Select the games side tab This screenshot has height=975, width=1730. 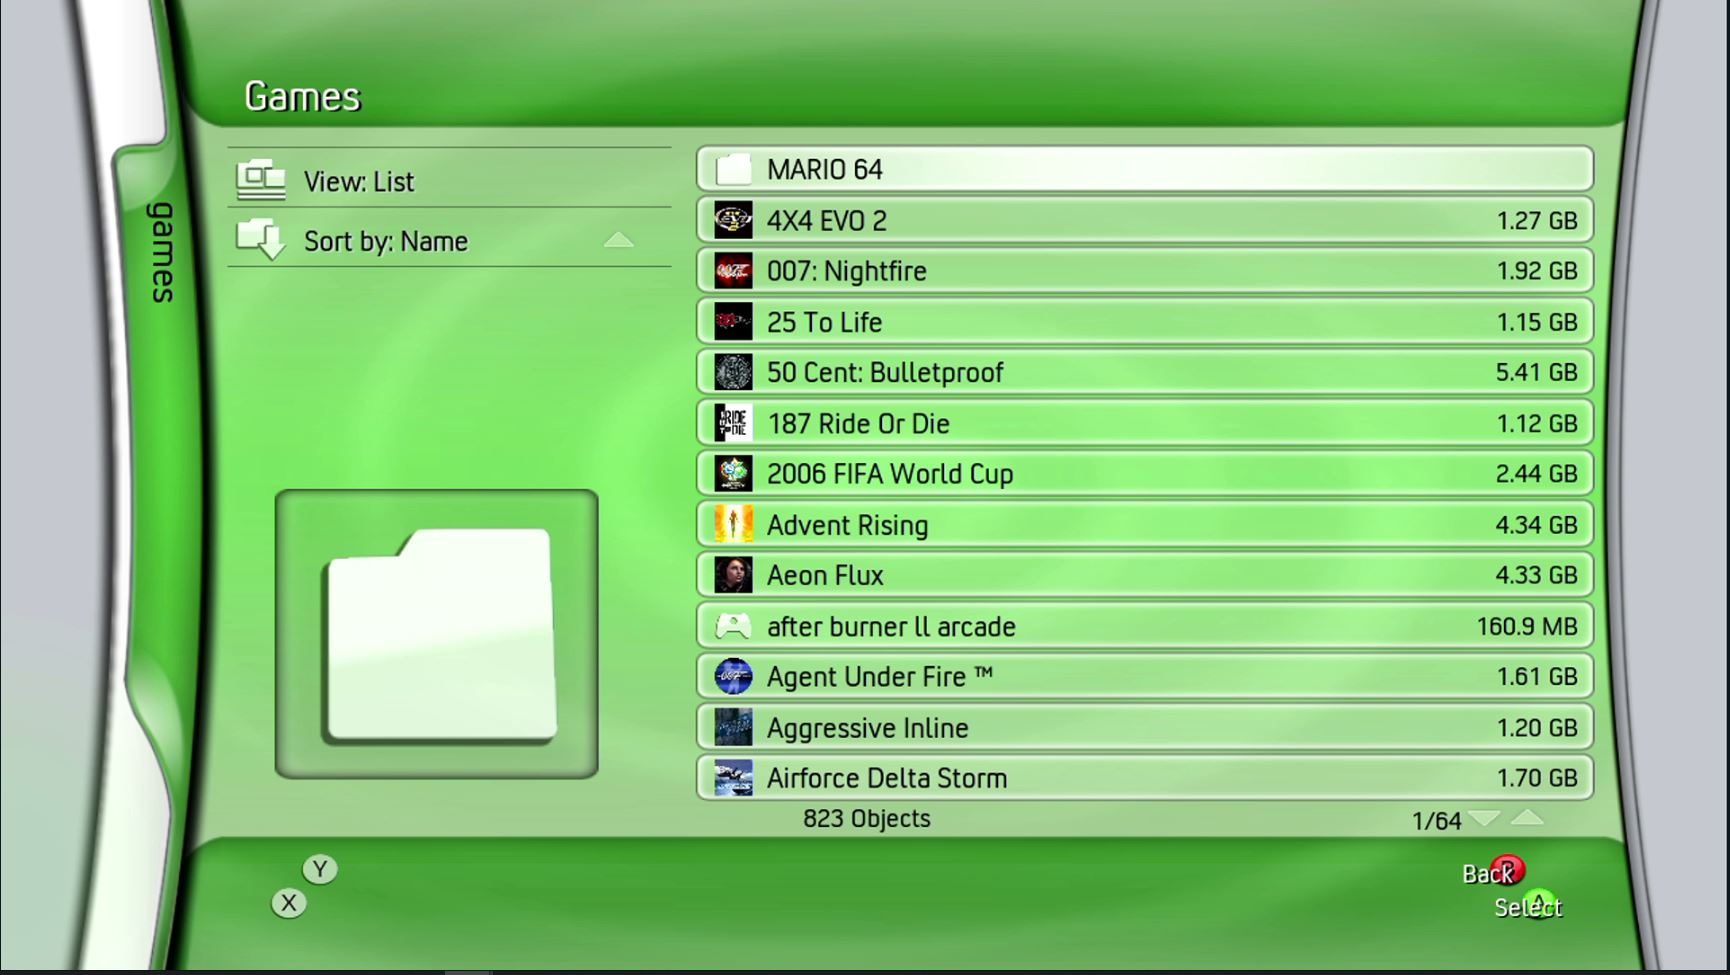pos(162,252)
